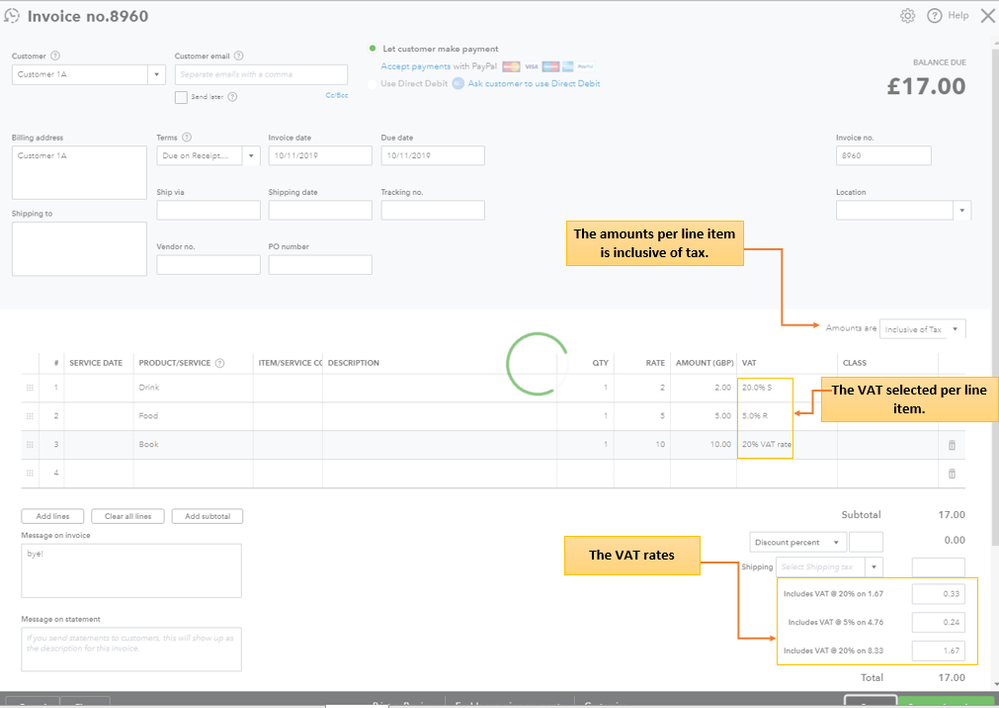The image size is (999, 708).
Task: Click the Customer email input field
Action: pos(261,75)
